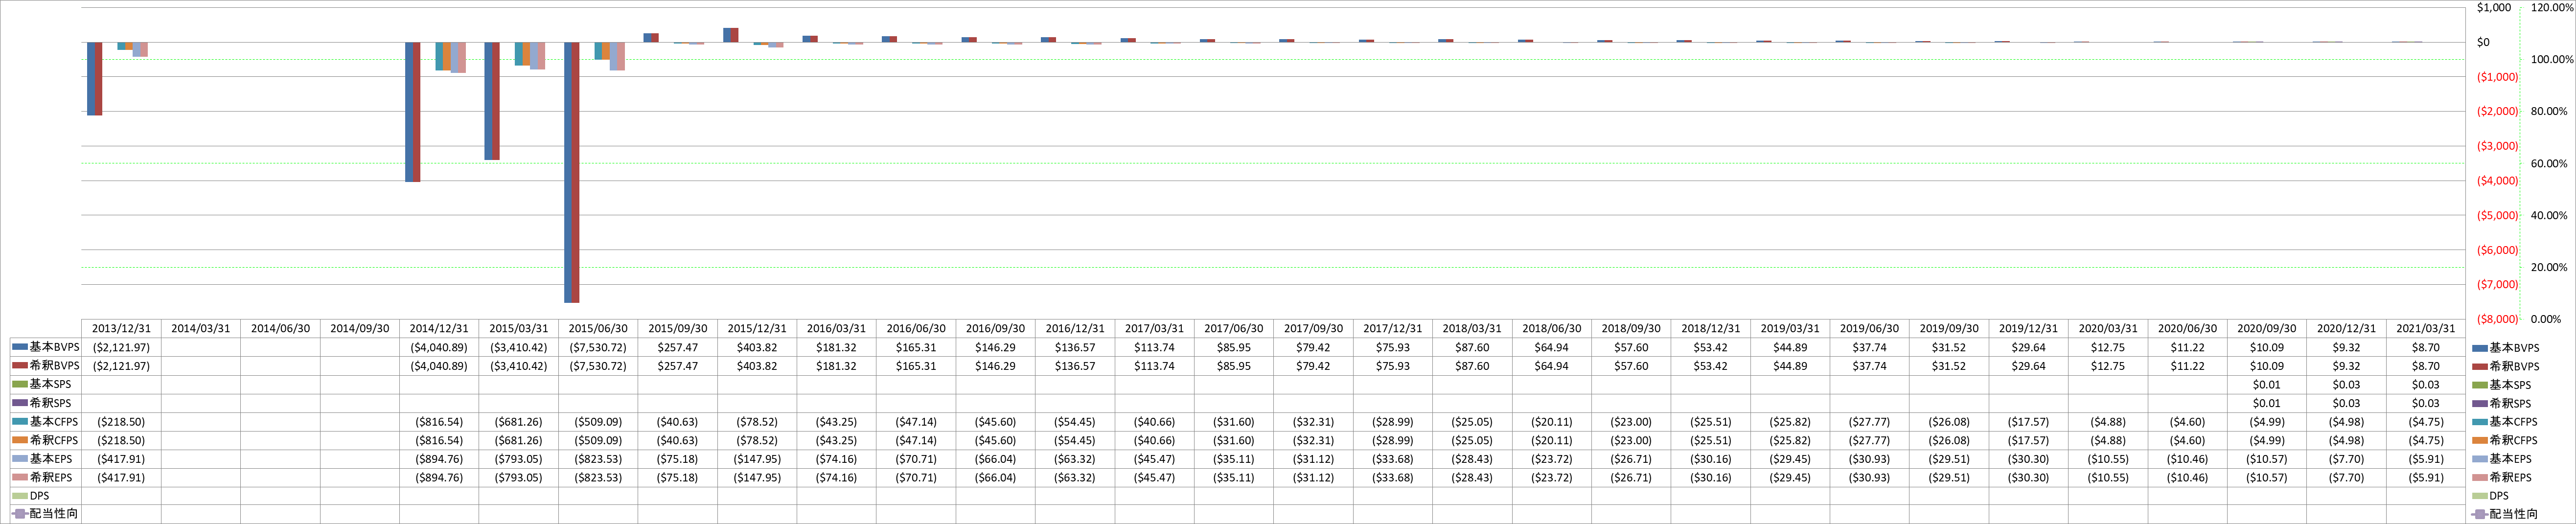2576x524 pixels.
Task: Click the 2013/12/31 BVPS bar in chart
Action: click(x=94, y=78)
